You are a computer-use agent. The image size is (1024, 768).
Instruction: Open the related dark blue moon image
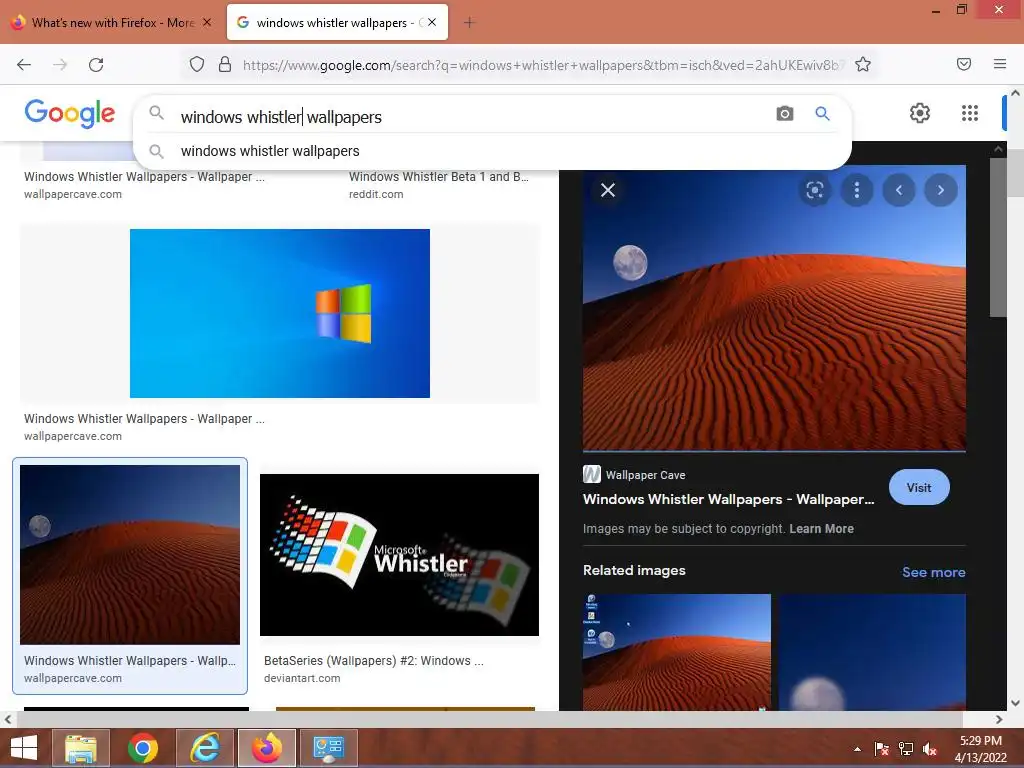[x=872, y=652]
